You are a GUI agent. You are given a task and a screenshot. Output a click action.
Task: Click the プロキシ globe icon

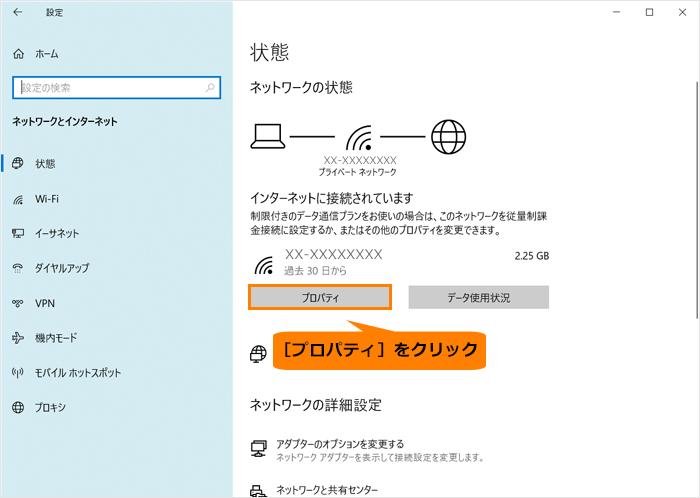[18, 407]
